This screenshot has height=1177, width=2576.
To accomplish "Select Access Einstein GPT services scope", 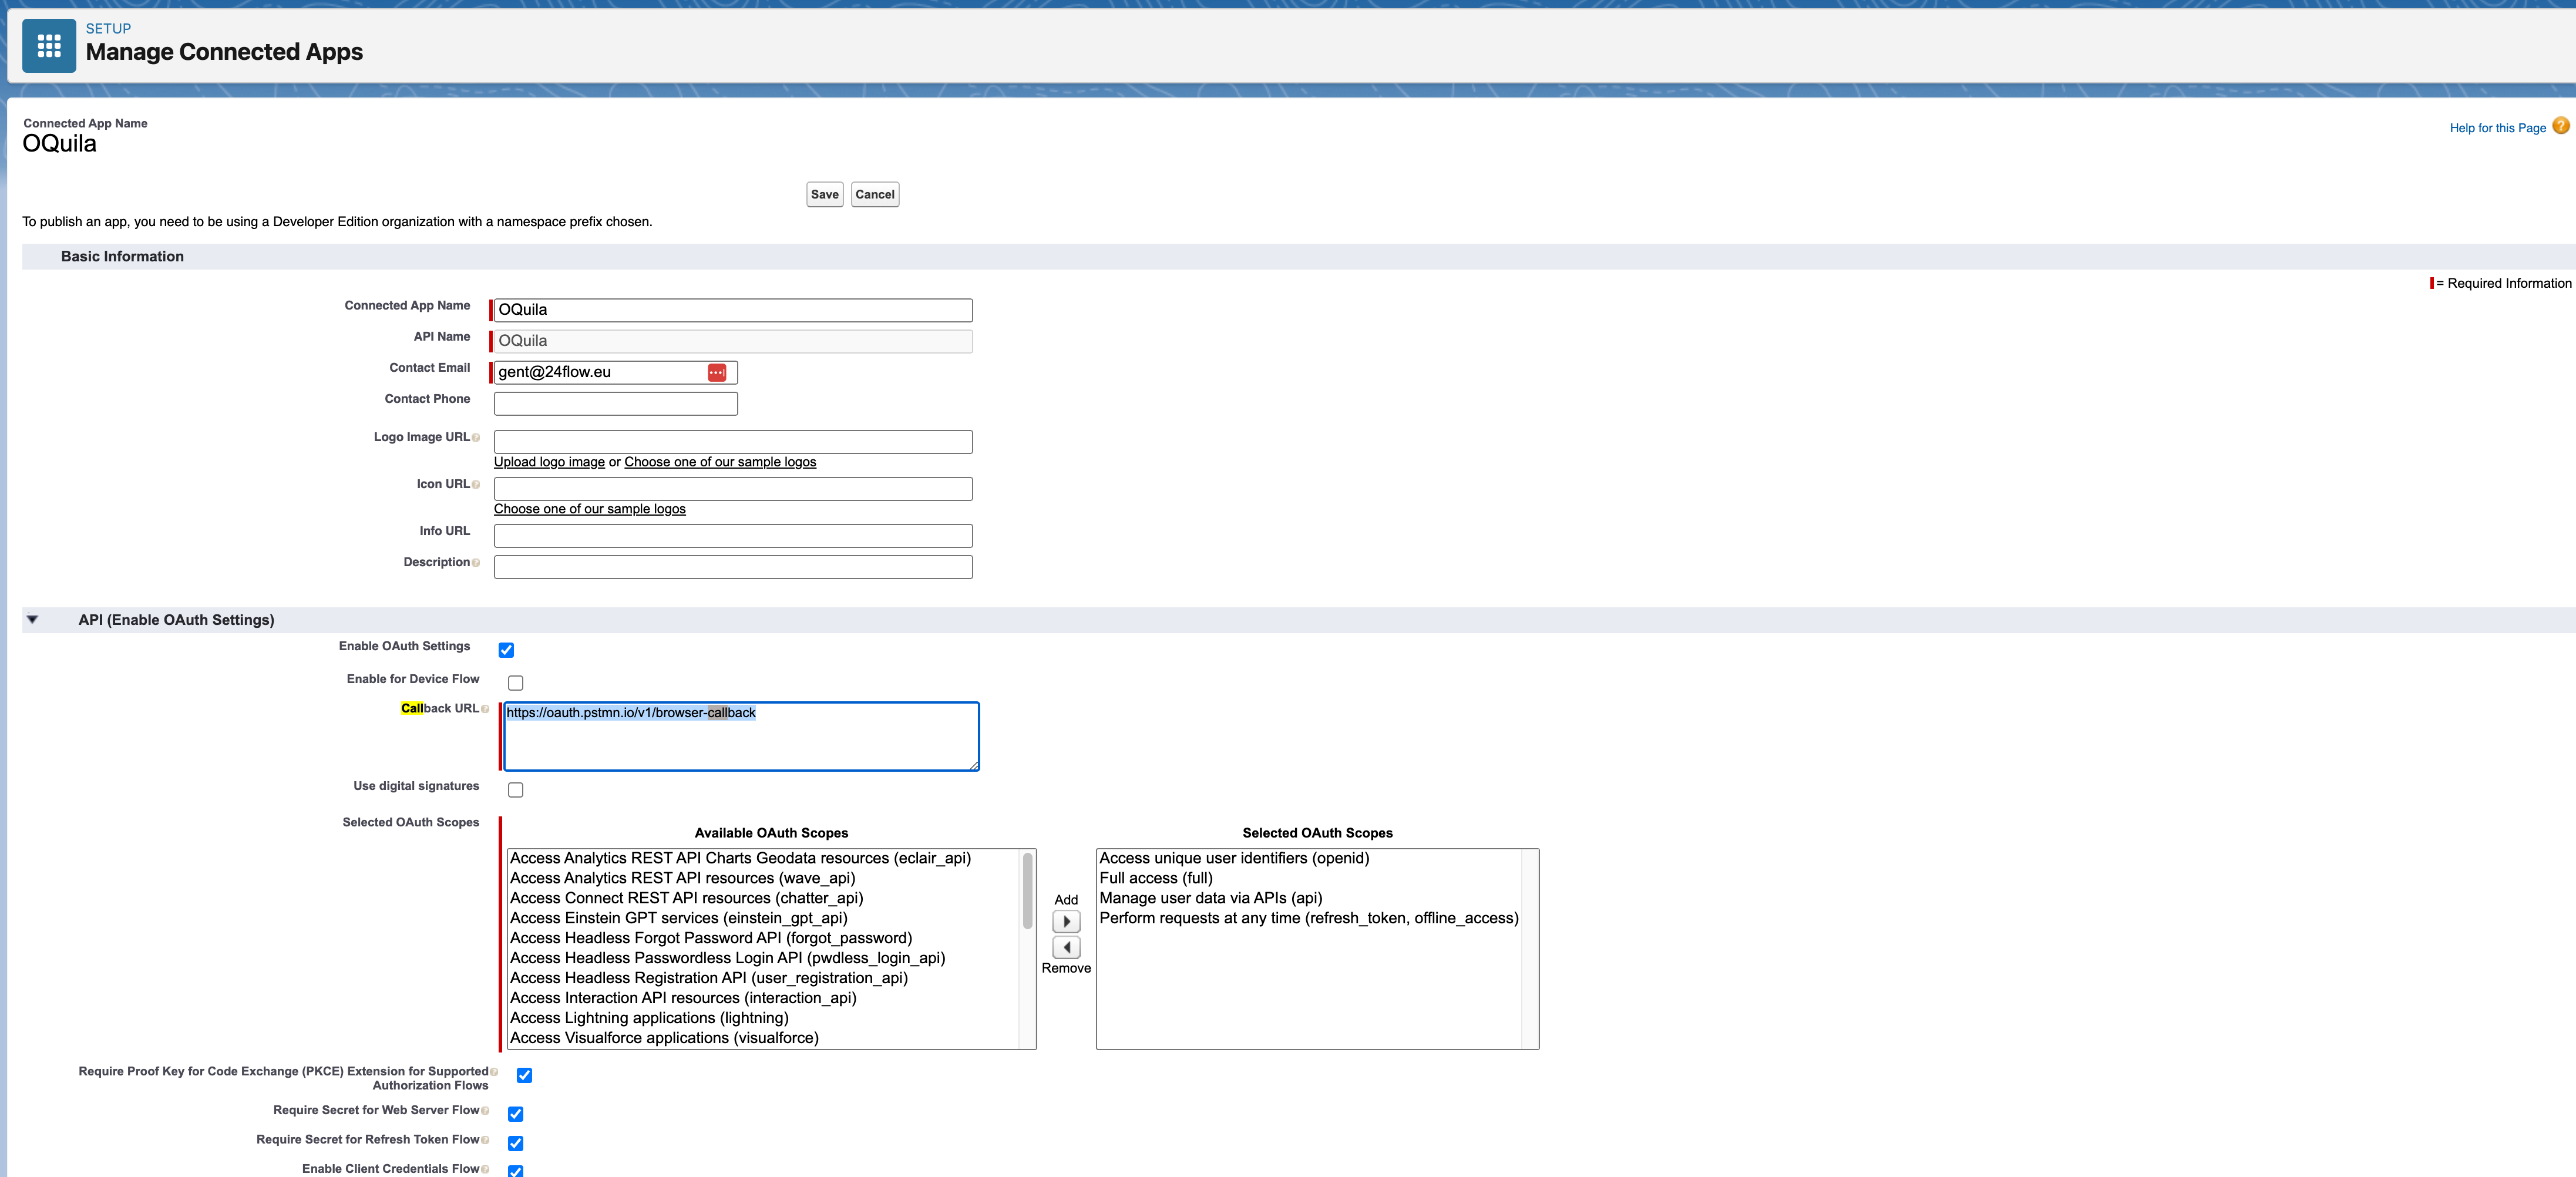I will (x=678, y=918).
